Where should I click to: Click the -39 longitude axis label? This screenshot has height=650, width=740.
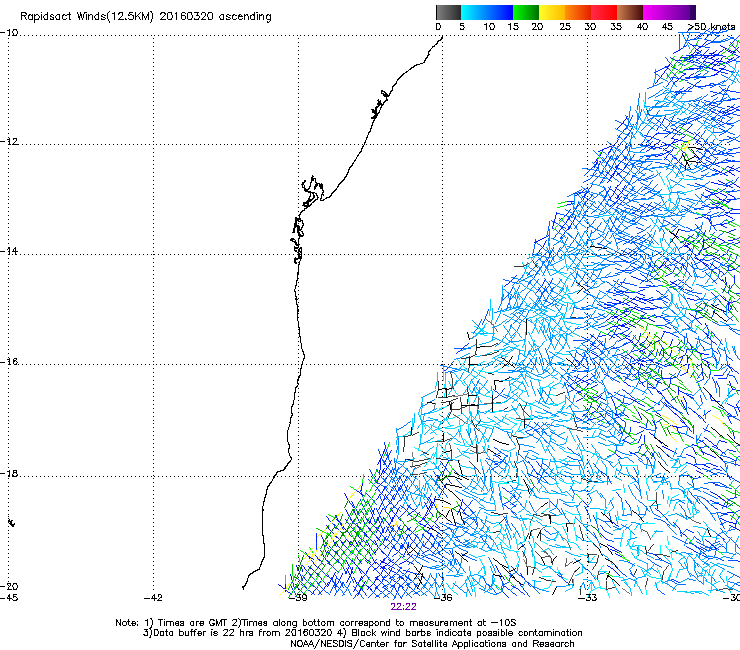pyautogui.click(x=298, y=598)
